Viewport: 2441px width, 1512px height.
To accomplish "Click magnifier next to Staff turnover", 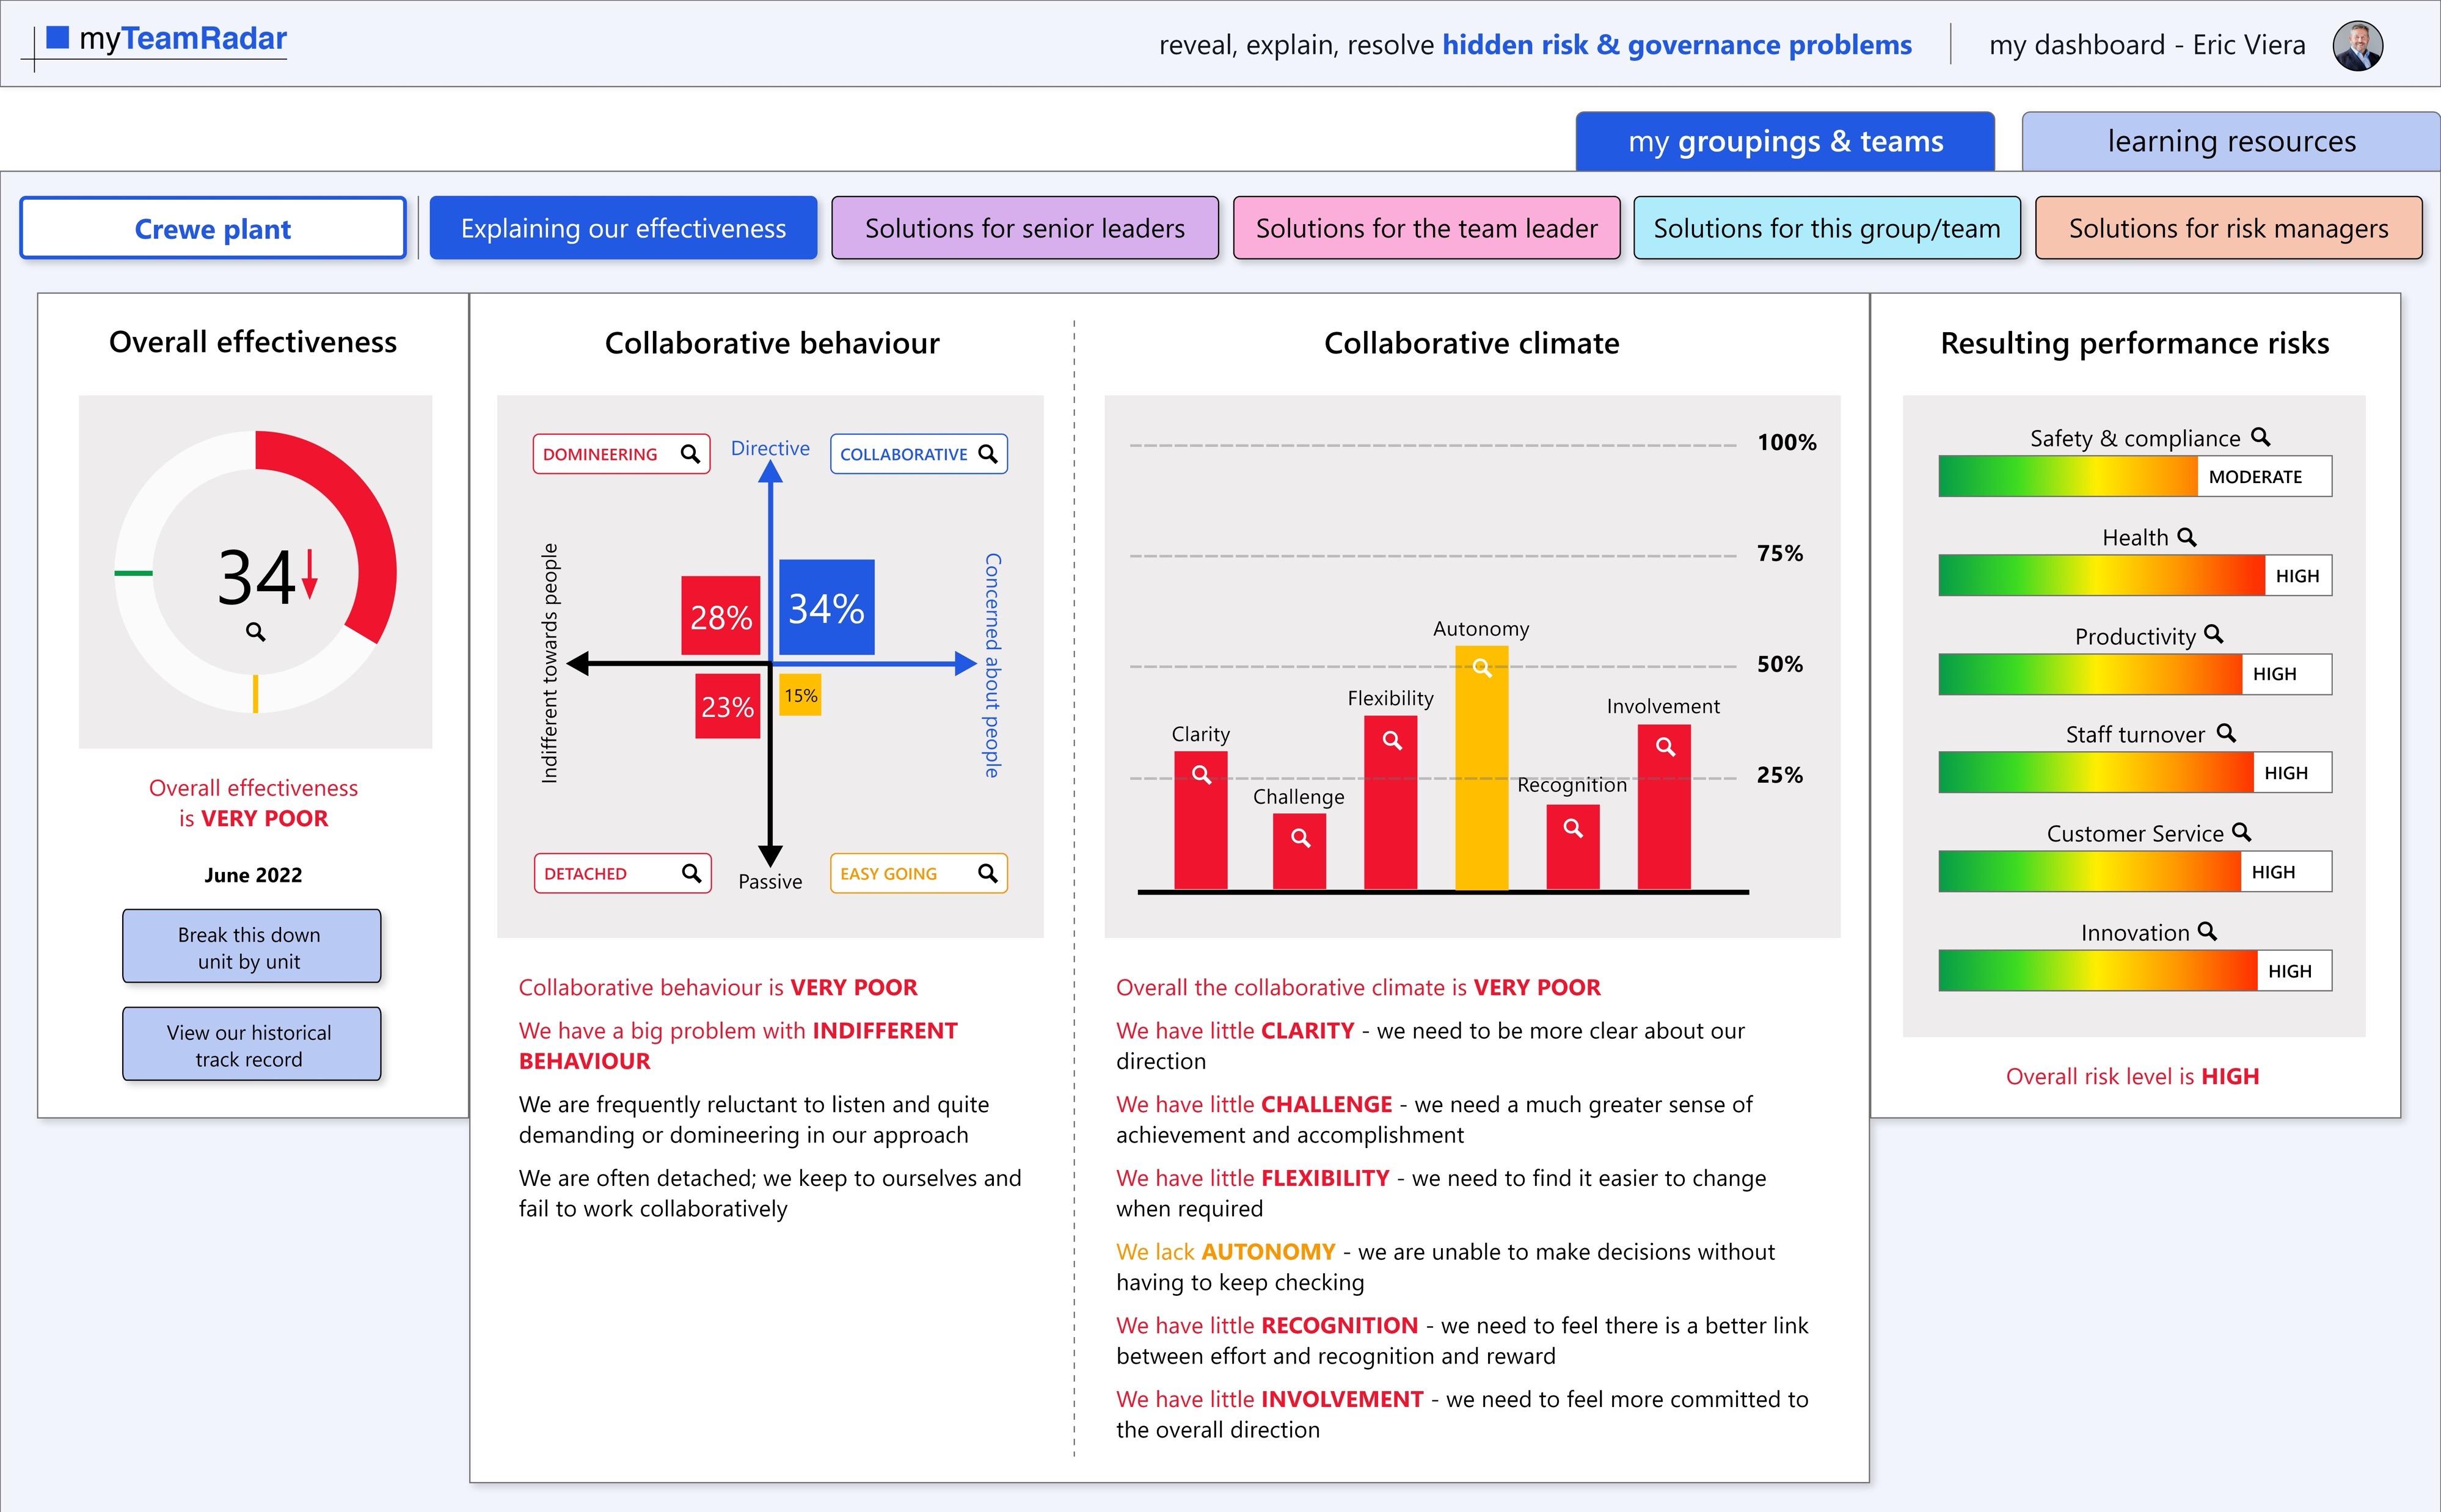I will (2226, 733).
